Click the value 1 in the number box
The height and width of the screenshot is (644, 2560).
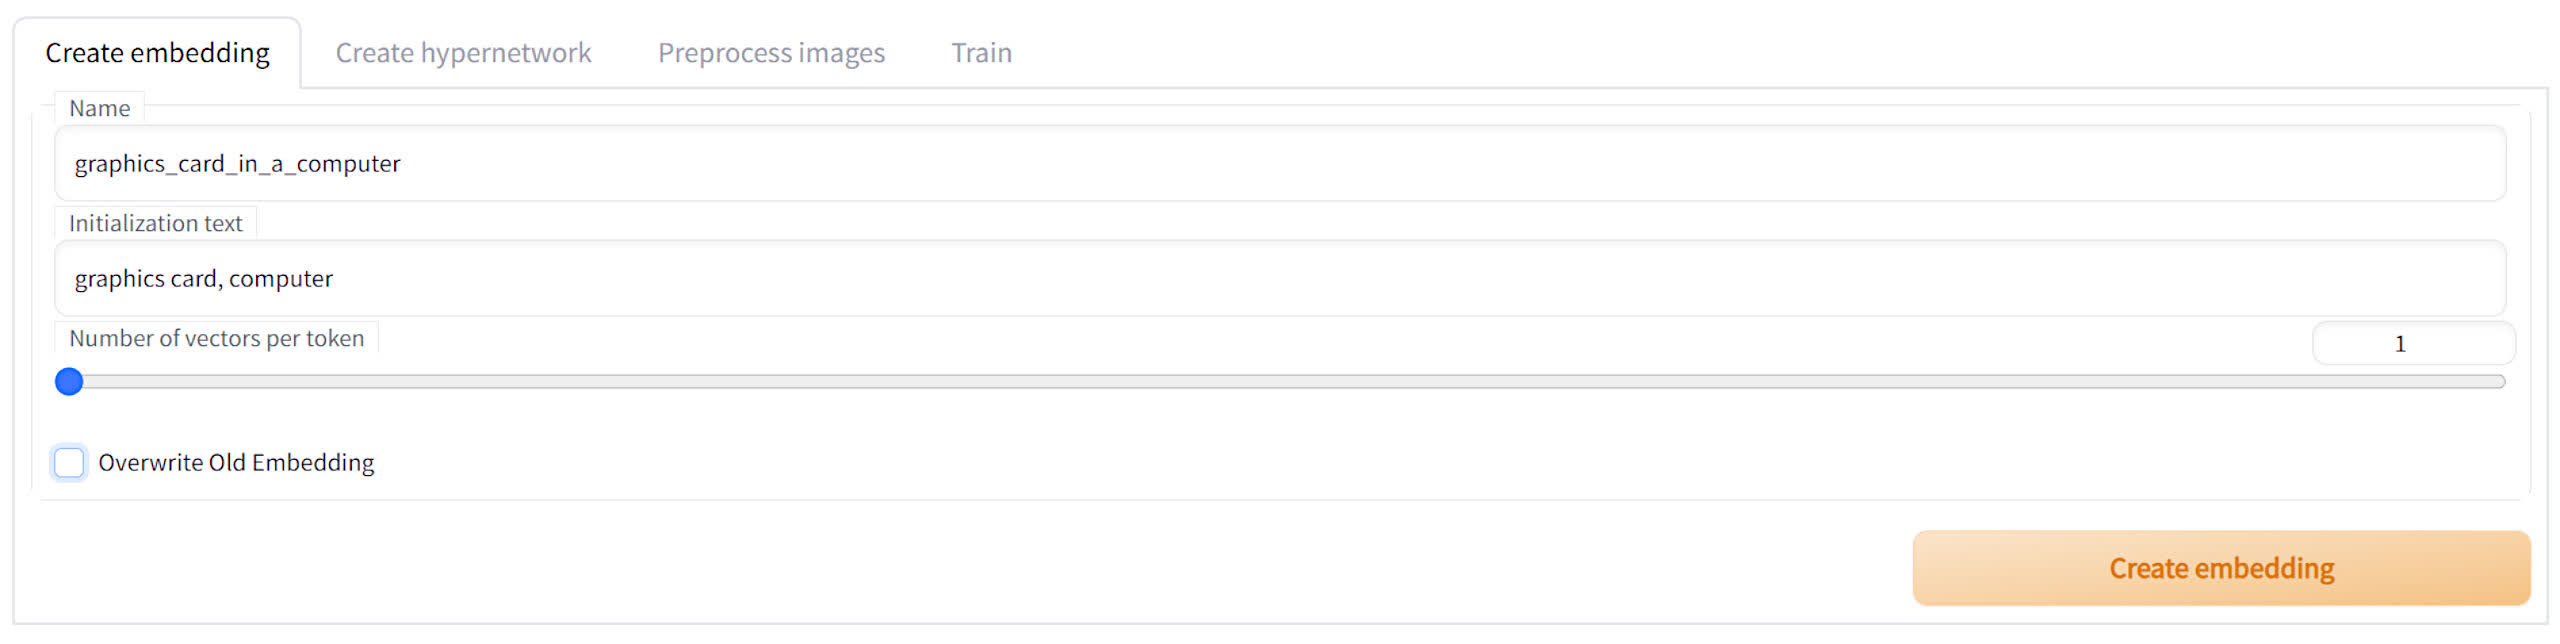pos(2400,344)
